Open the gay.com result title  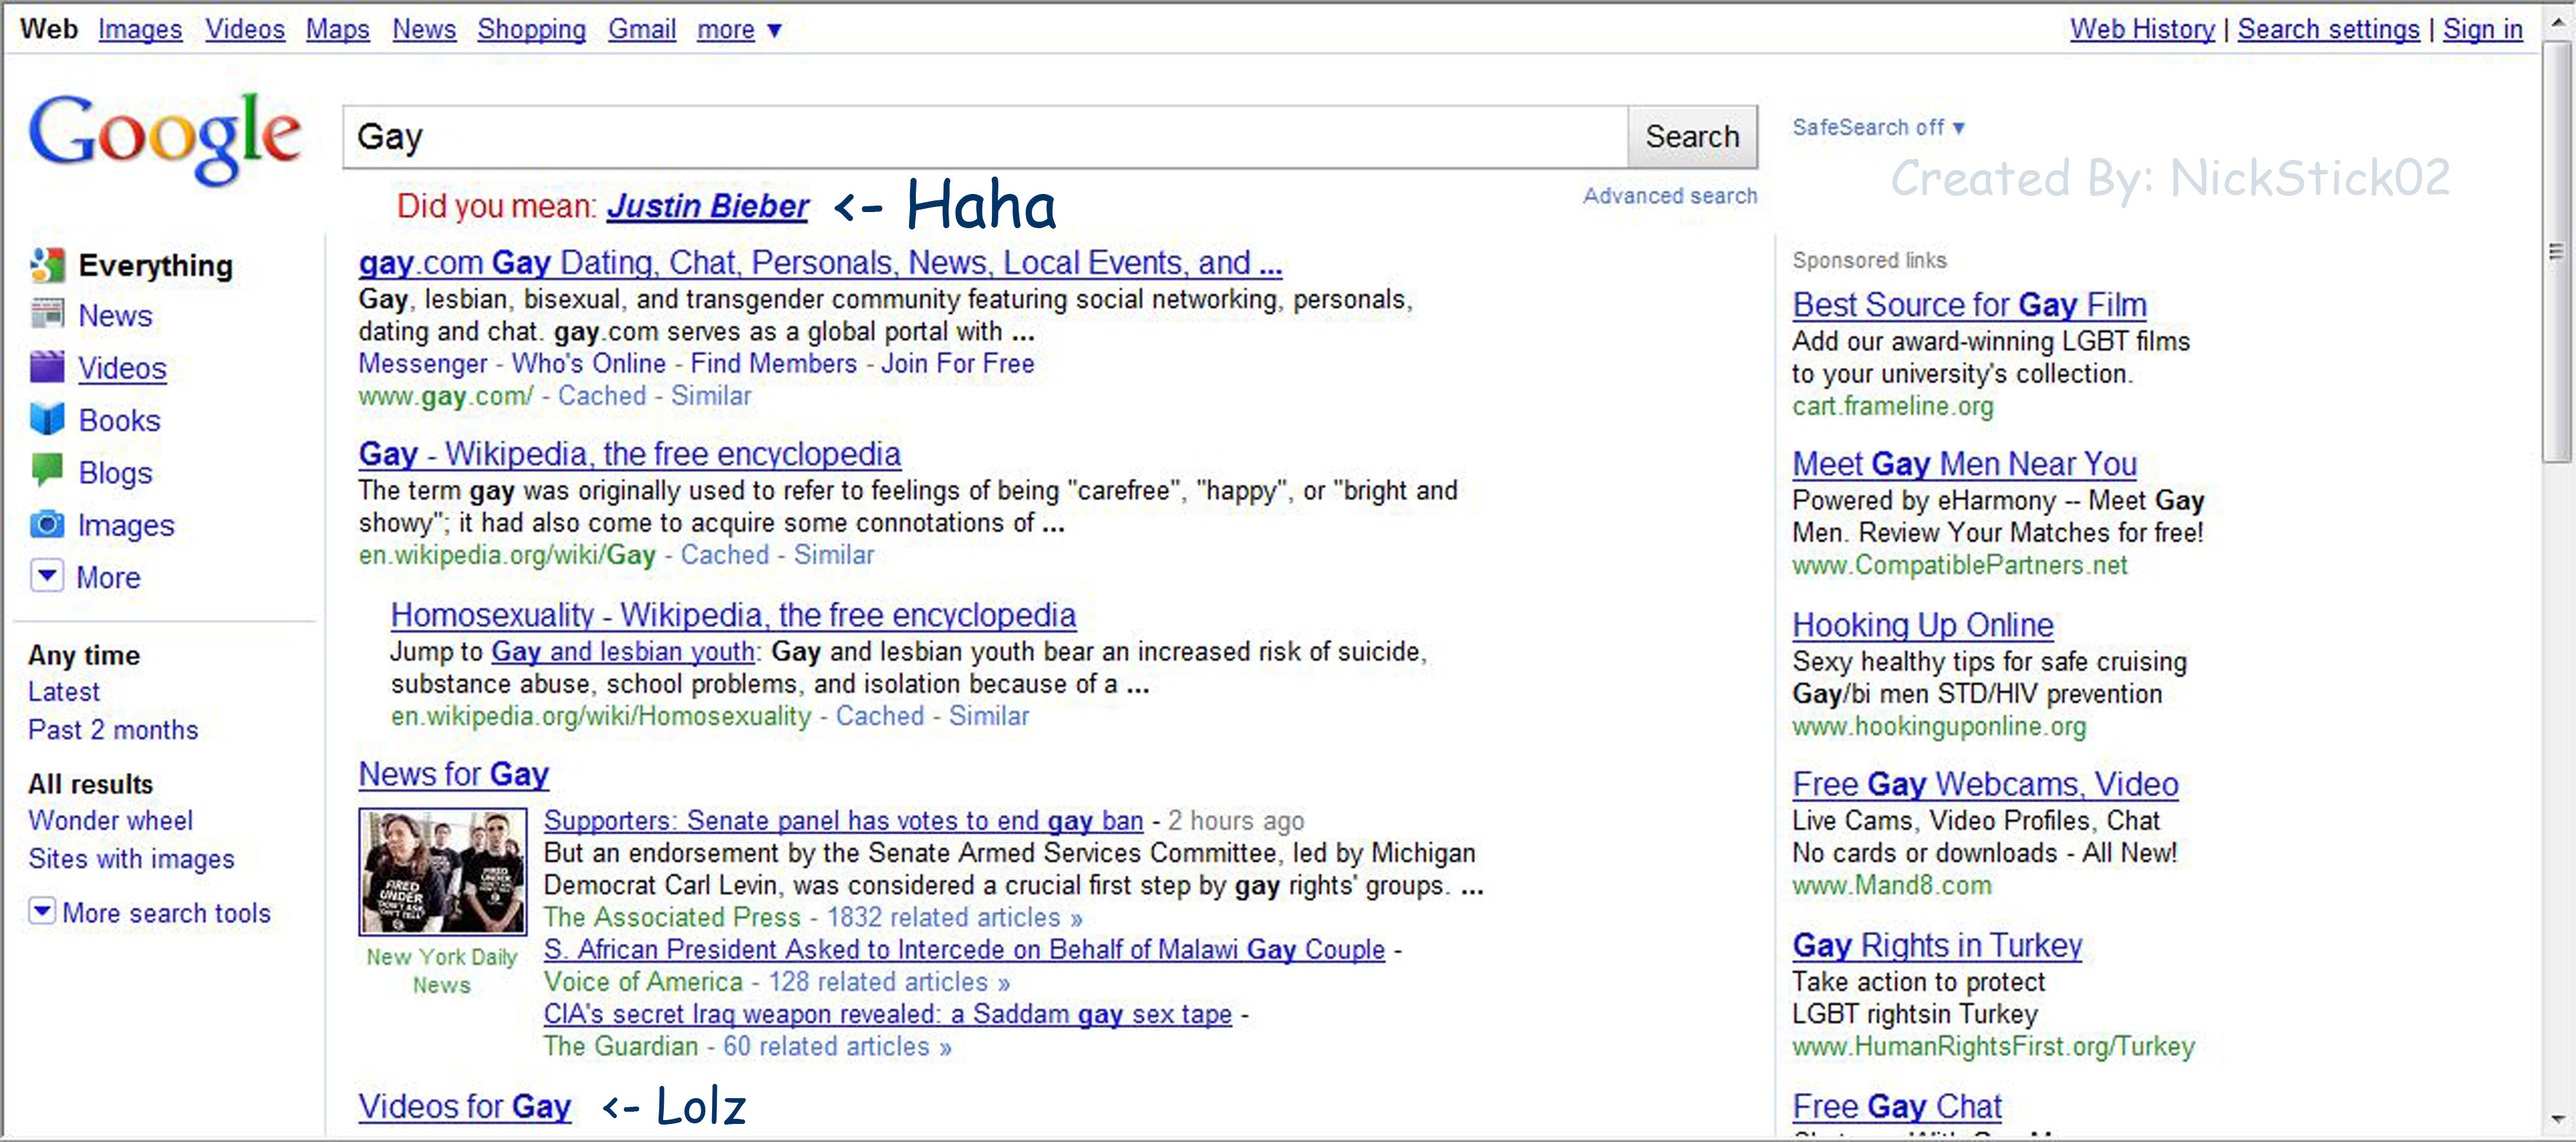coord(820,263)
